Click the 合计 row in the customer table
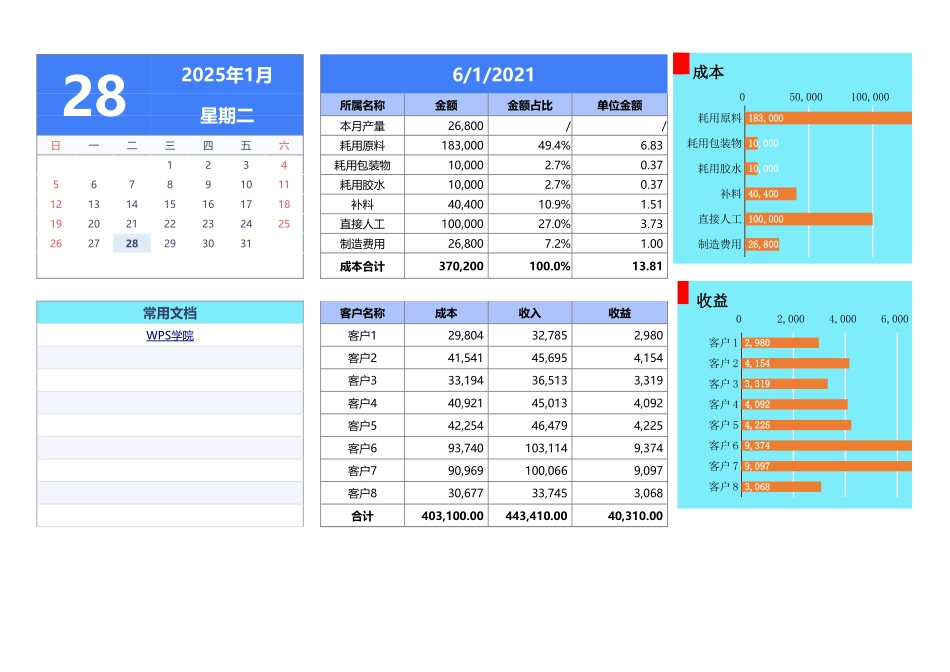Viewport: 950px width, 672px height. coord(360,516)
